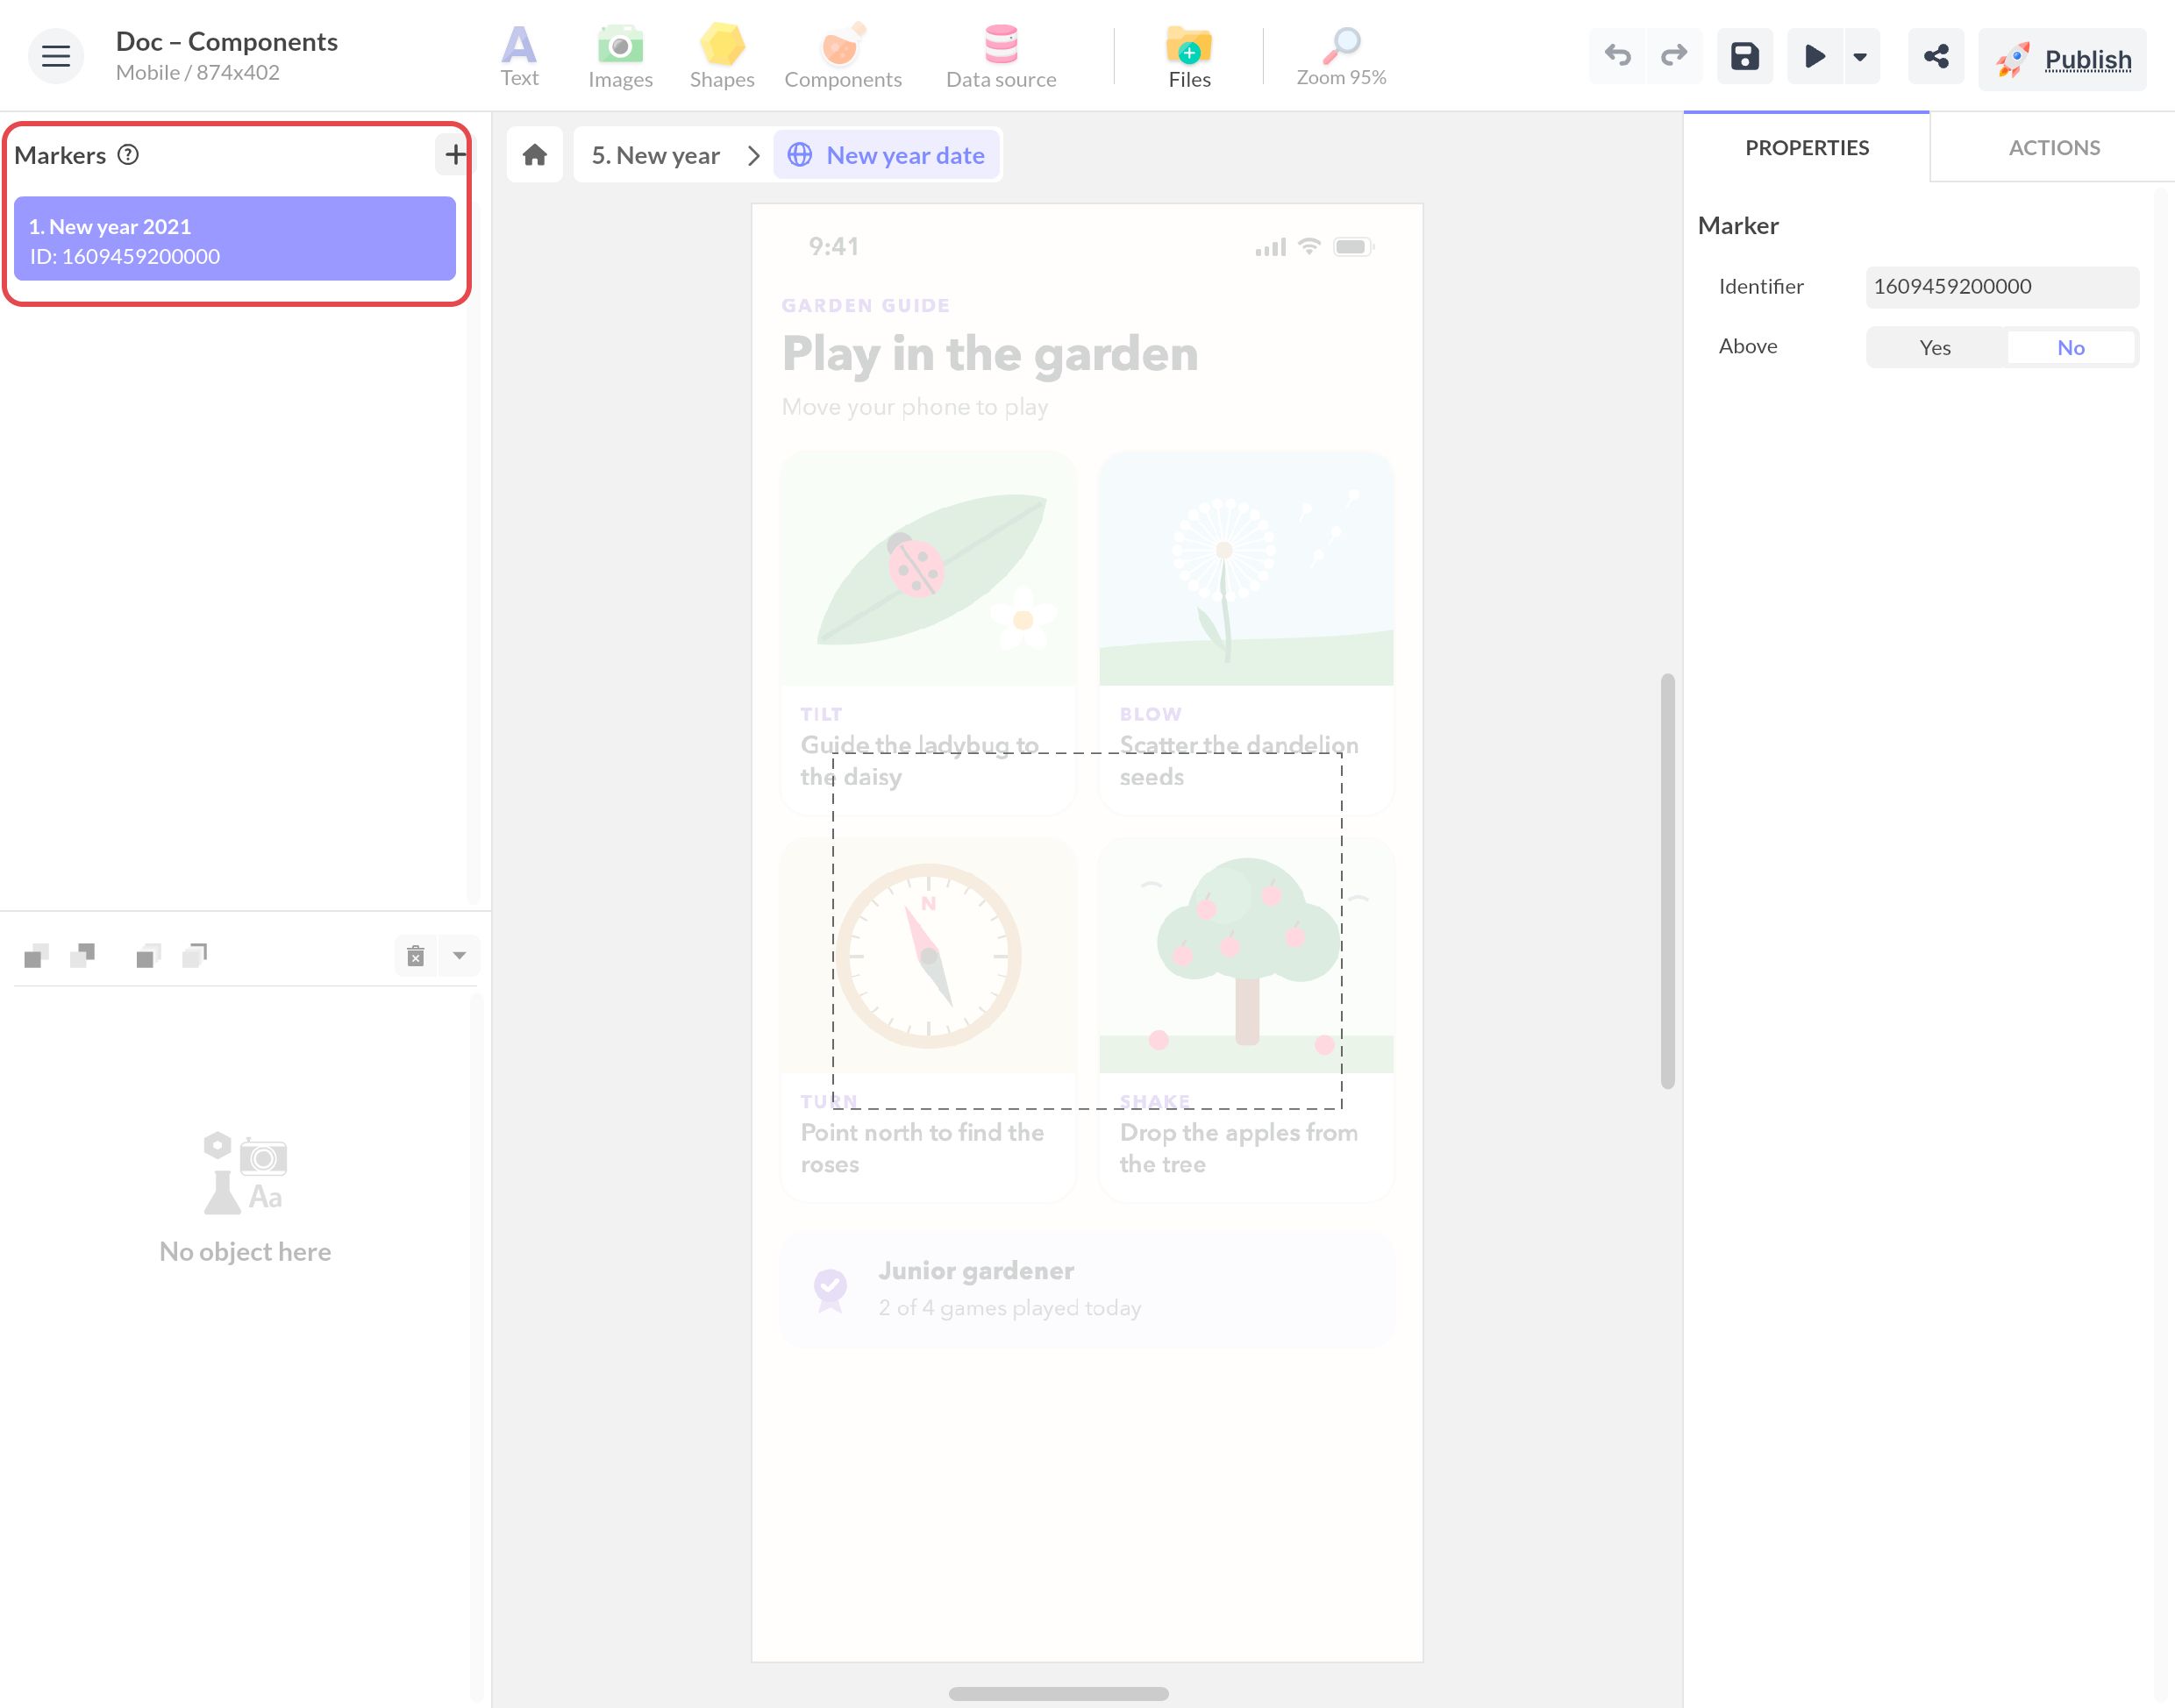This screenshot has height=1708, width=2175.
Task: Select the Play in the garden heading
Action: 990,354
